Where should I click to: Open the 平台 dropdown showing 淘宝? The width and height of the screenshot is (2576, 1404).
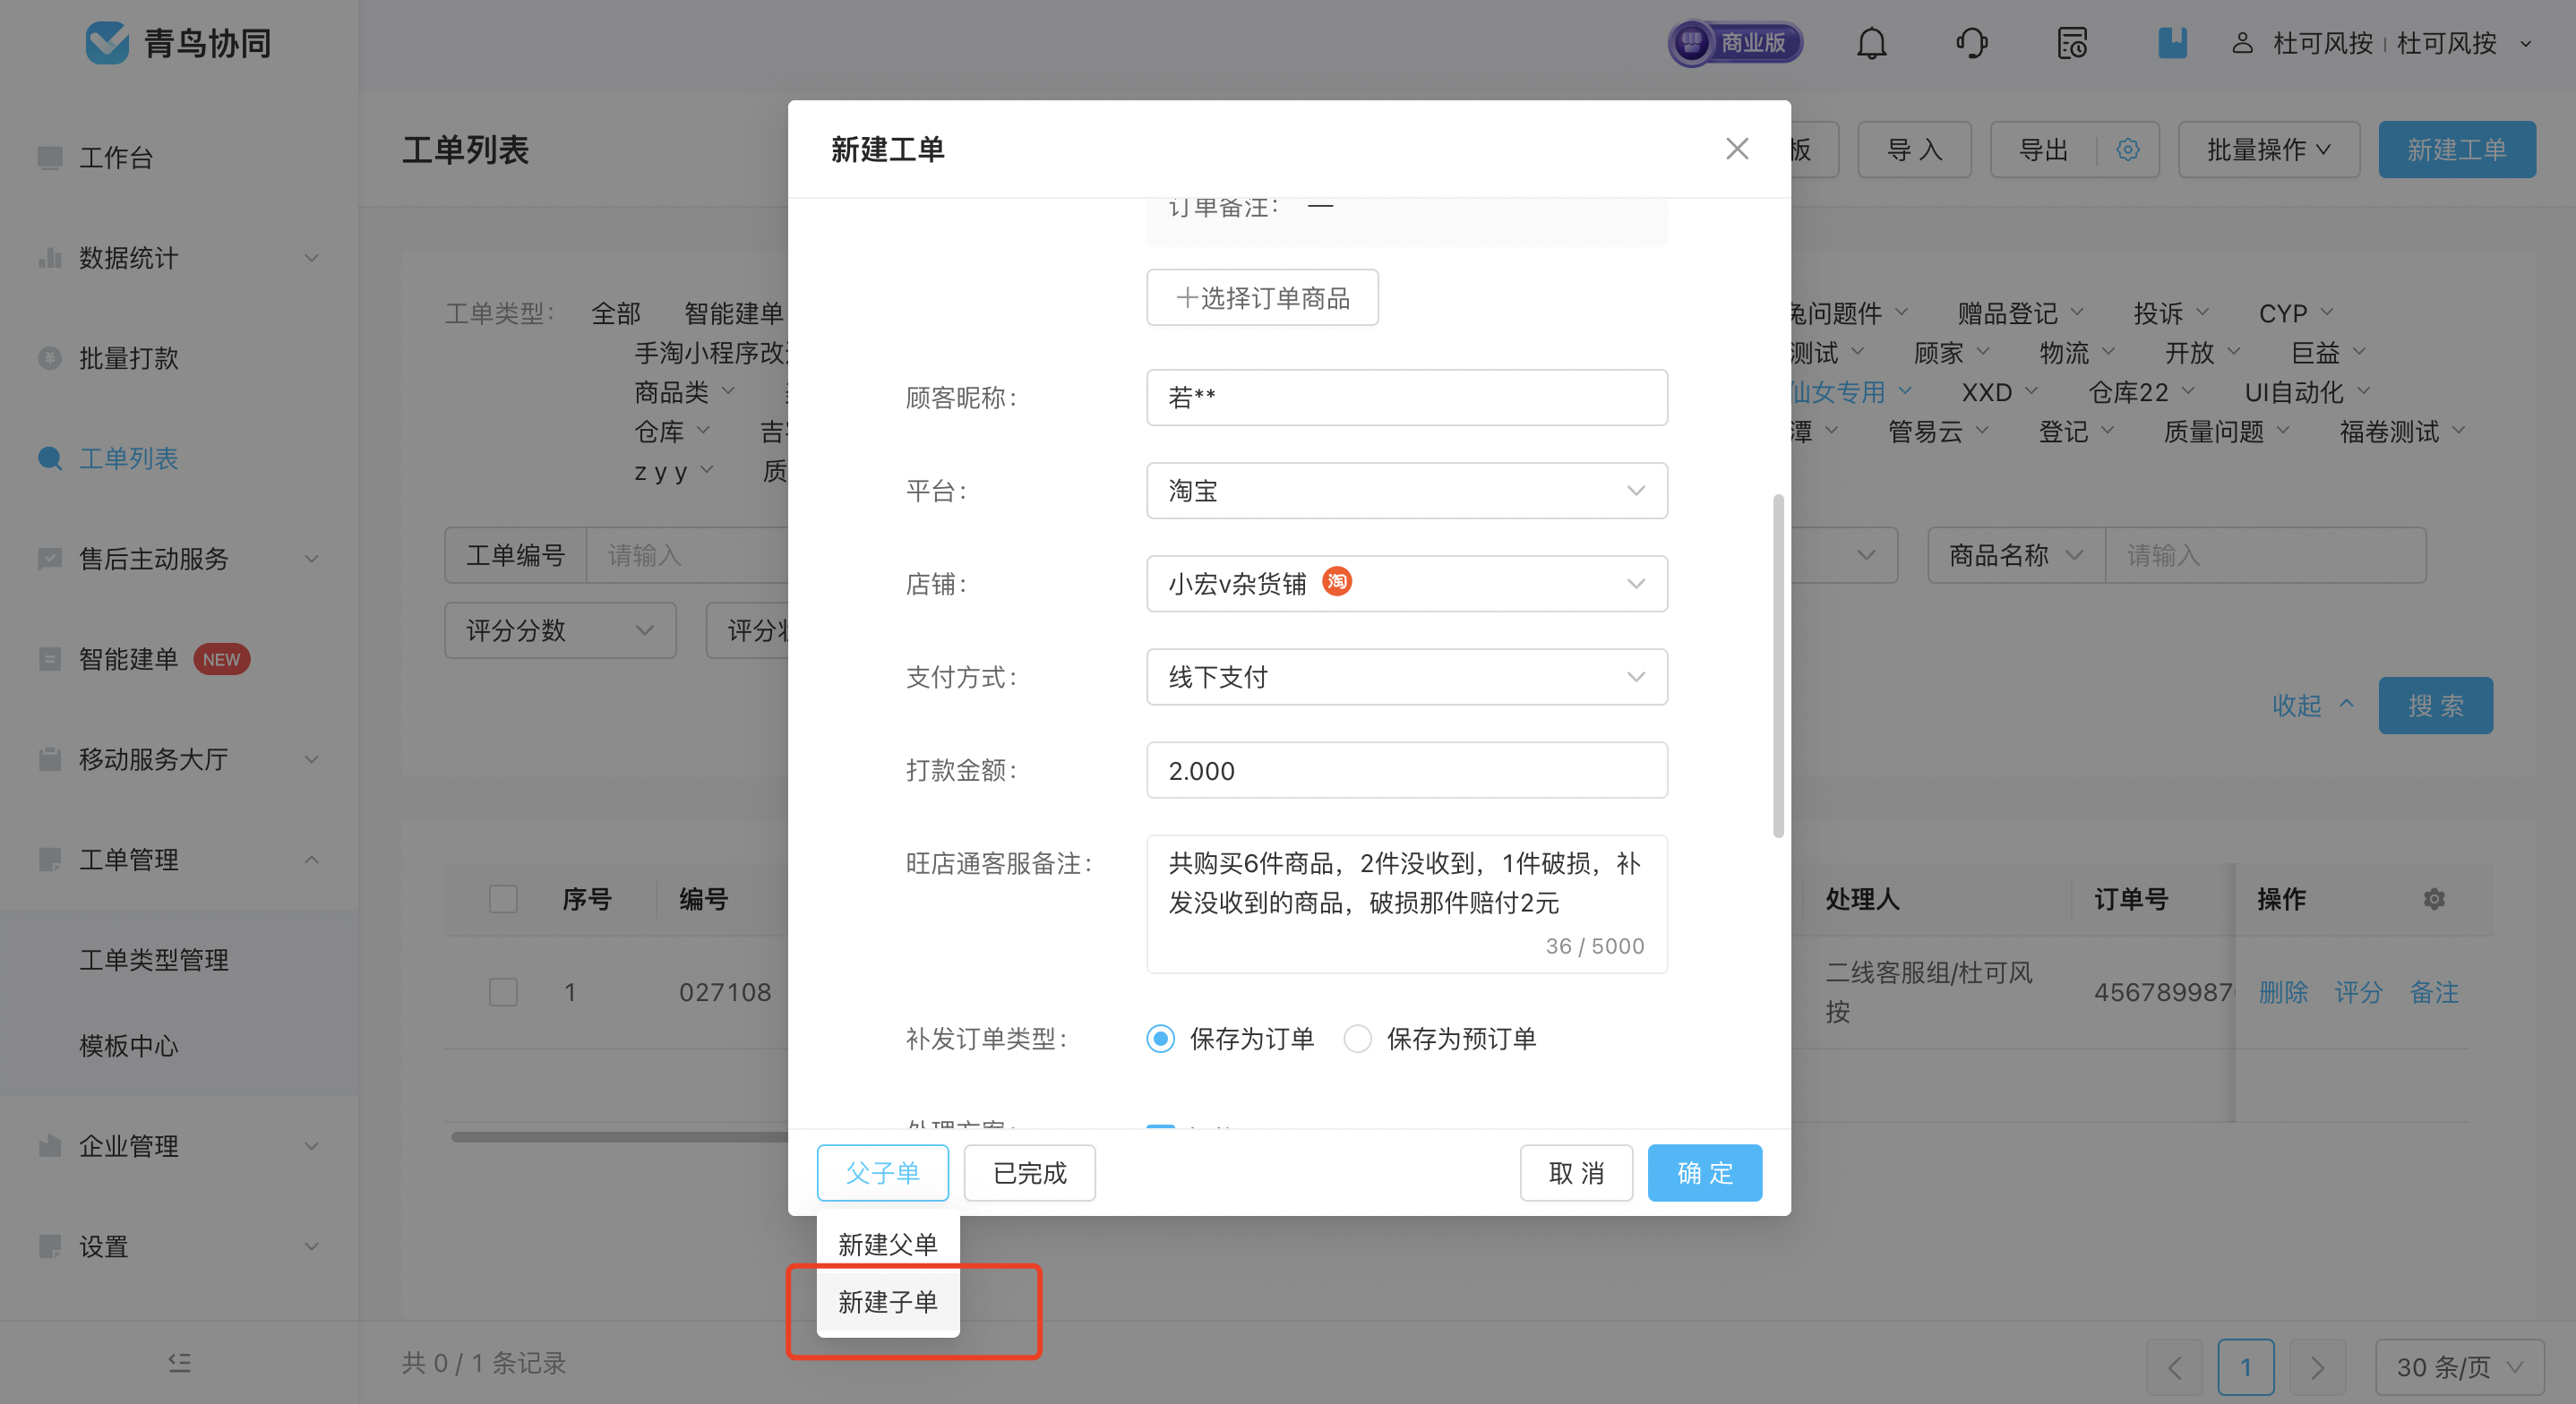coord(1406,491)
